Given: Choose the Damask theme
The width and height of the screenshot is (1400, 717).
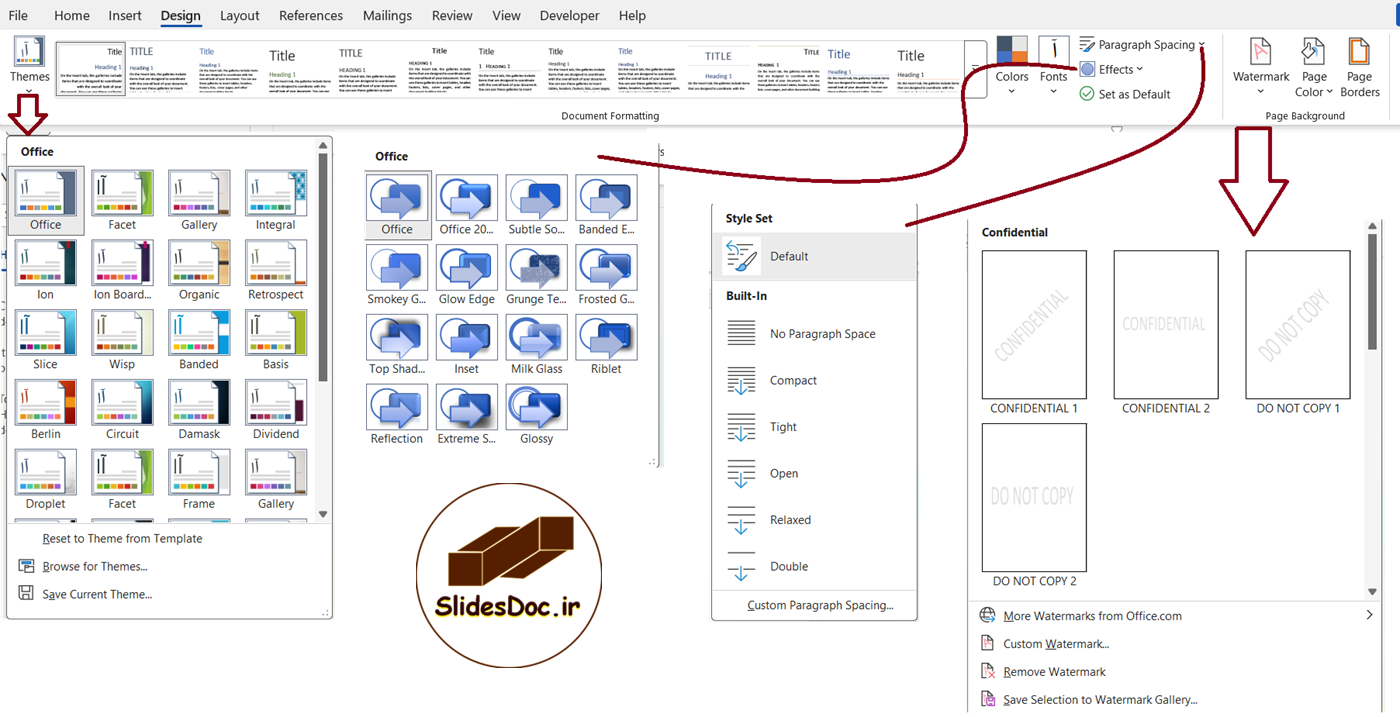Looking at the screenshot, I should point(199,410).
